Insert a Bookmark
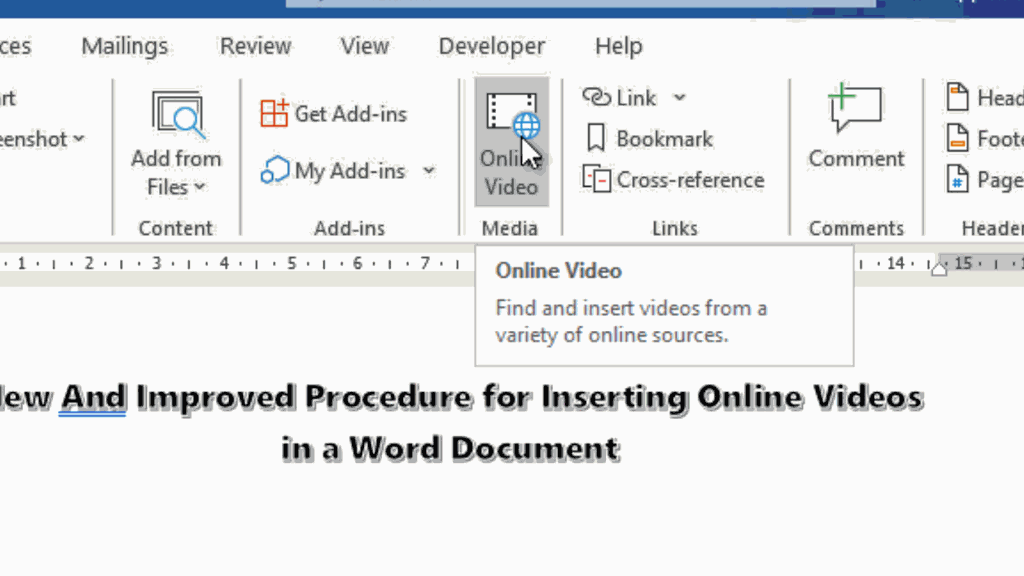 [649, 138]
